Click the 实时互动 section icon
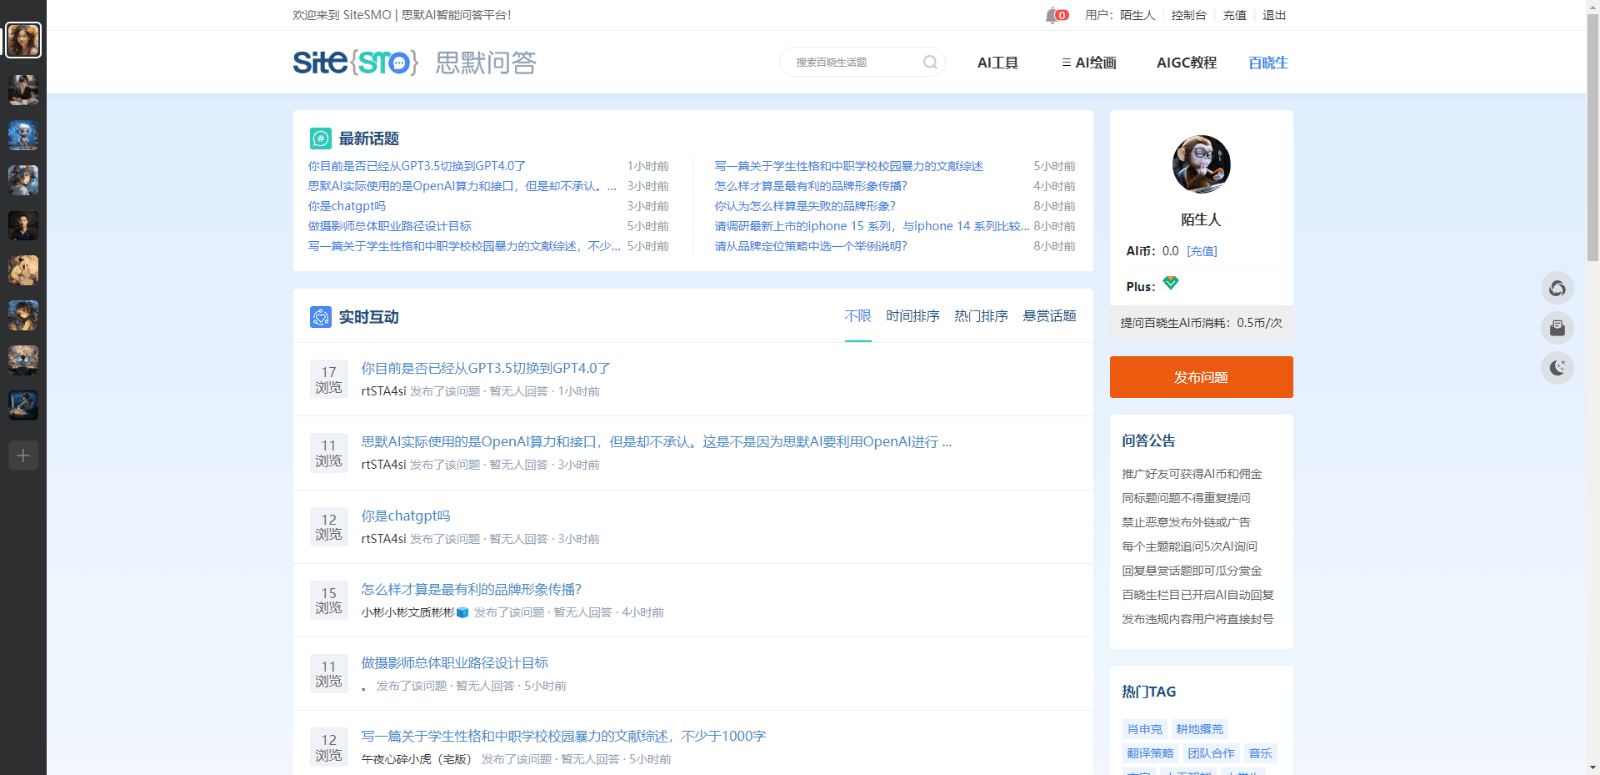The image size is (1600, 775). [x=320, y=317]
